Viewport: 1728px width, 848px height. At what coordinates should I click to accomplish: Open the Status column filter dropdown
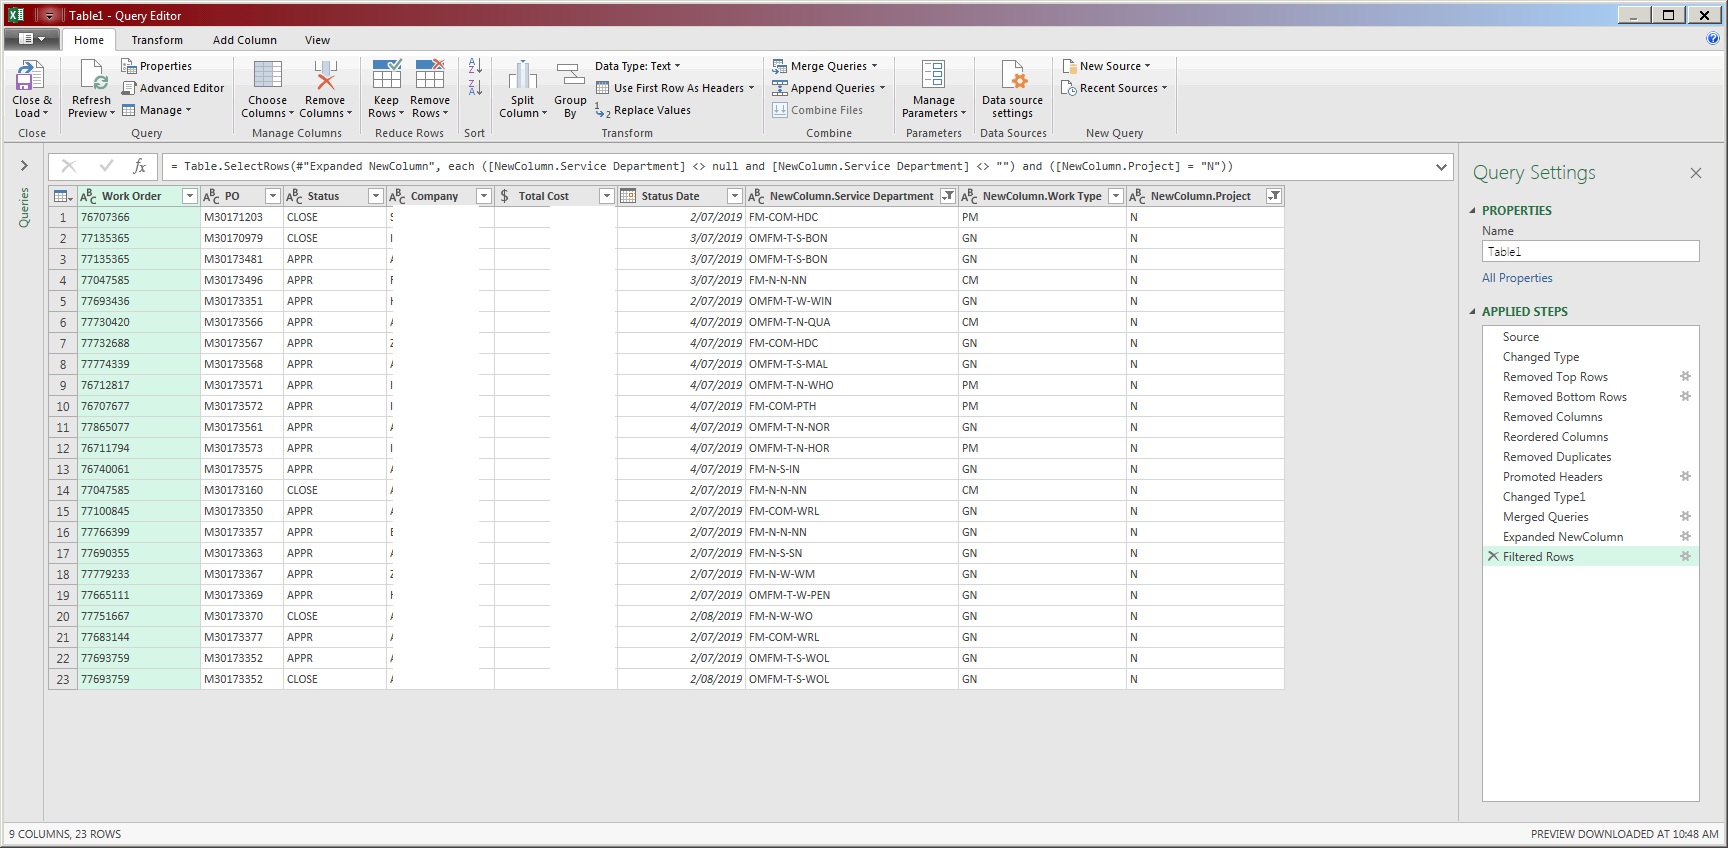pos(375,196)
